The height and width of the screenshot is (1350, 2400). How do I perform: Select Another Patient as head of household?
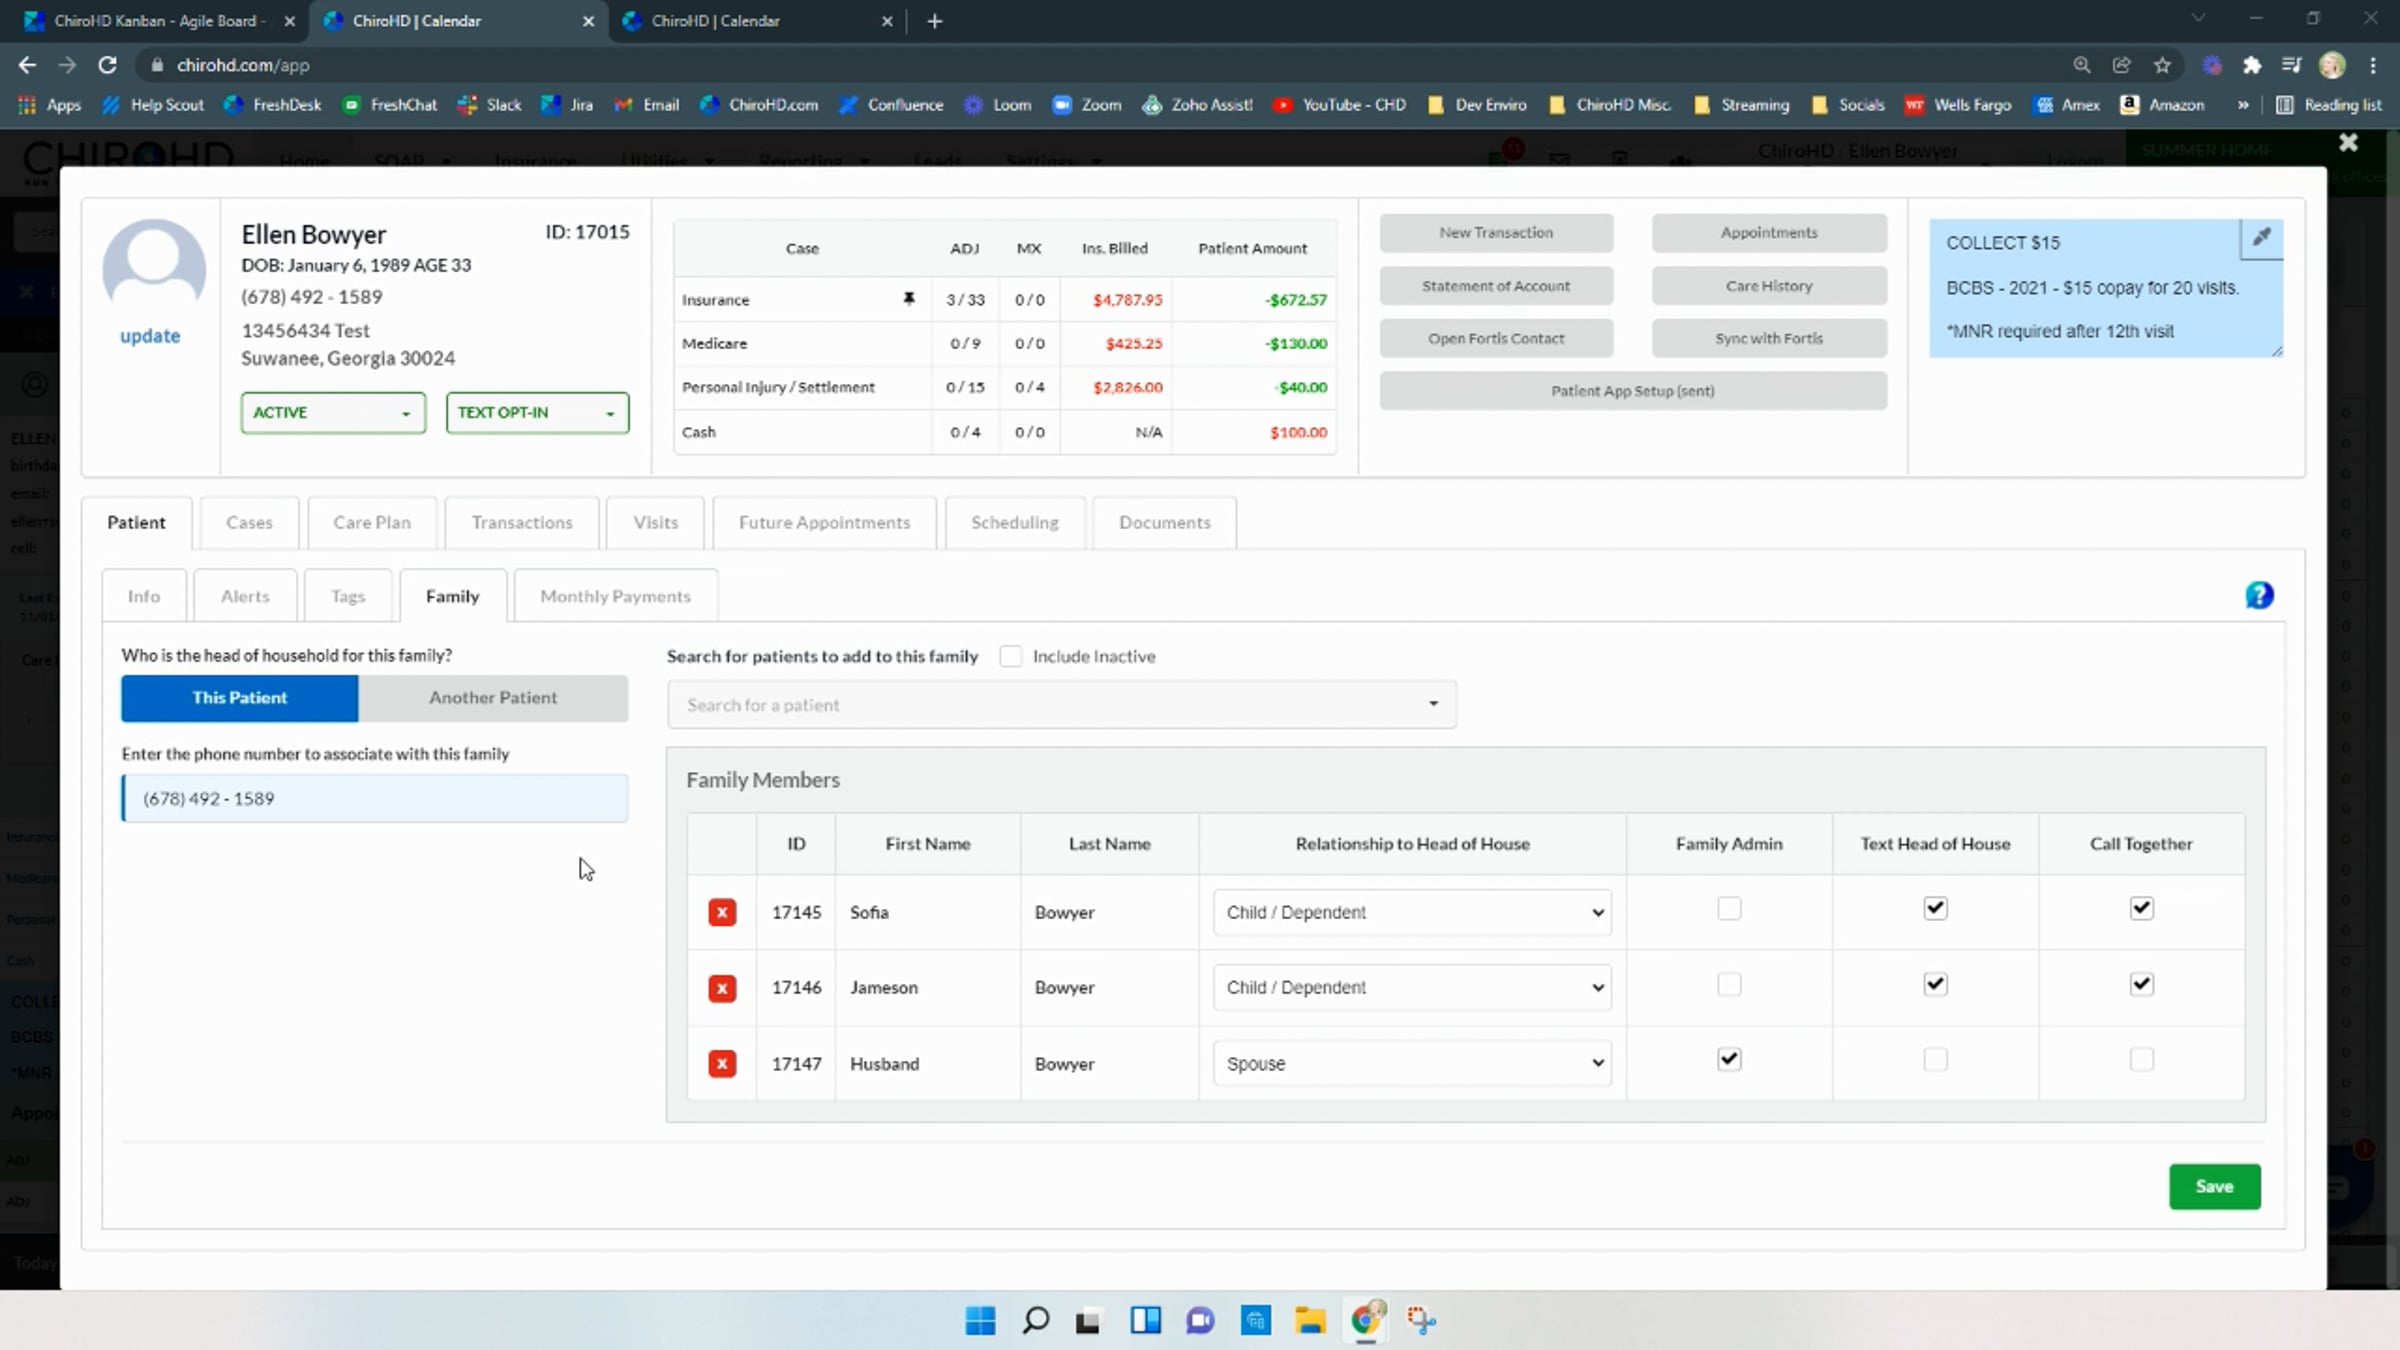(x=493, y=698)
